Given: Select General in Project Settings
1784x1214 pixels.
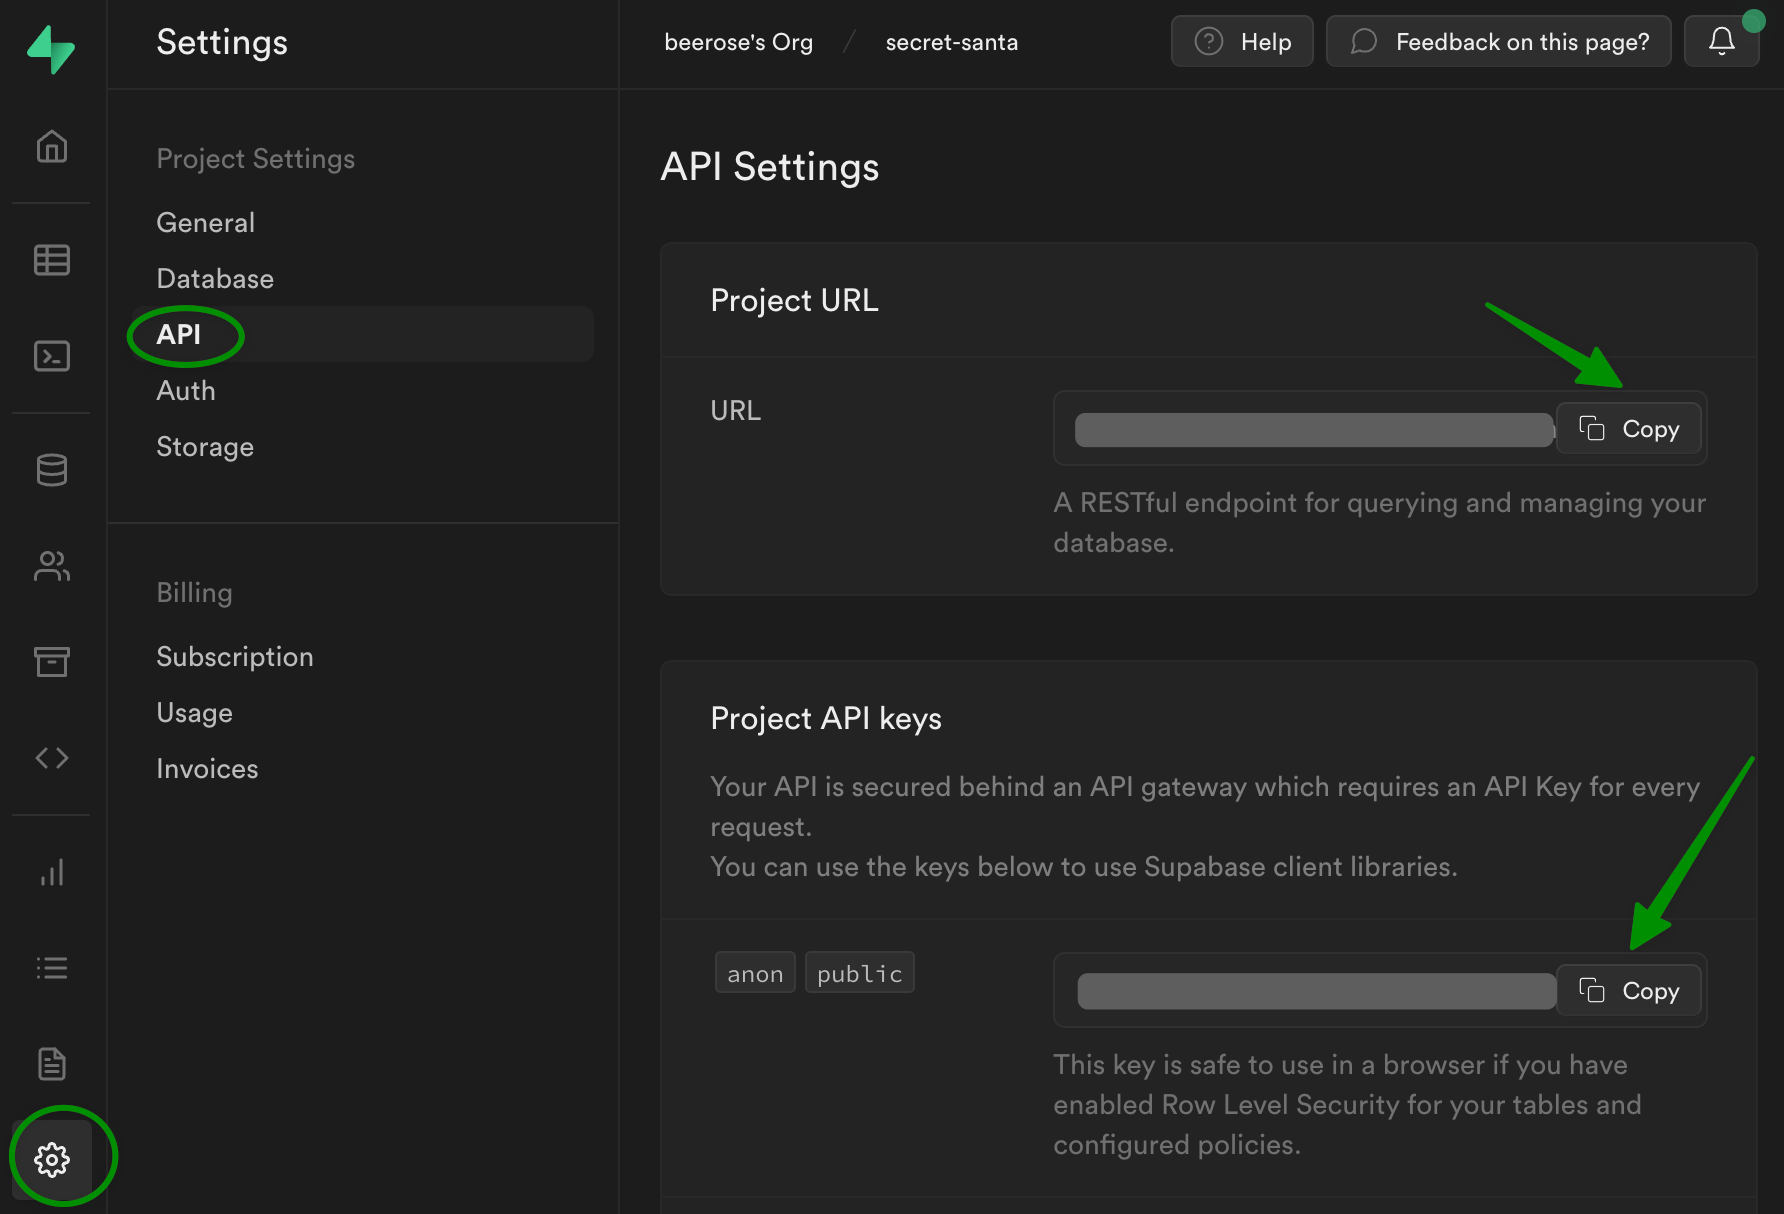Looking at the screenshot, I should (205, 223).
